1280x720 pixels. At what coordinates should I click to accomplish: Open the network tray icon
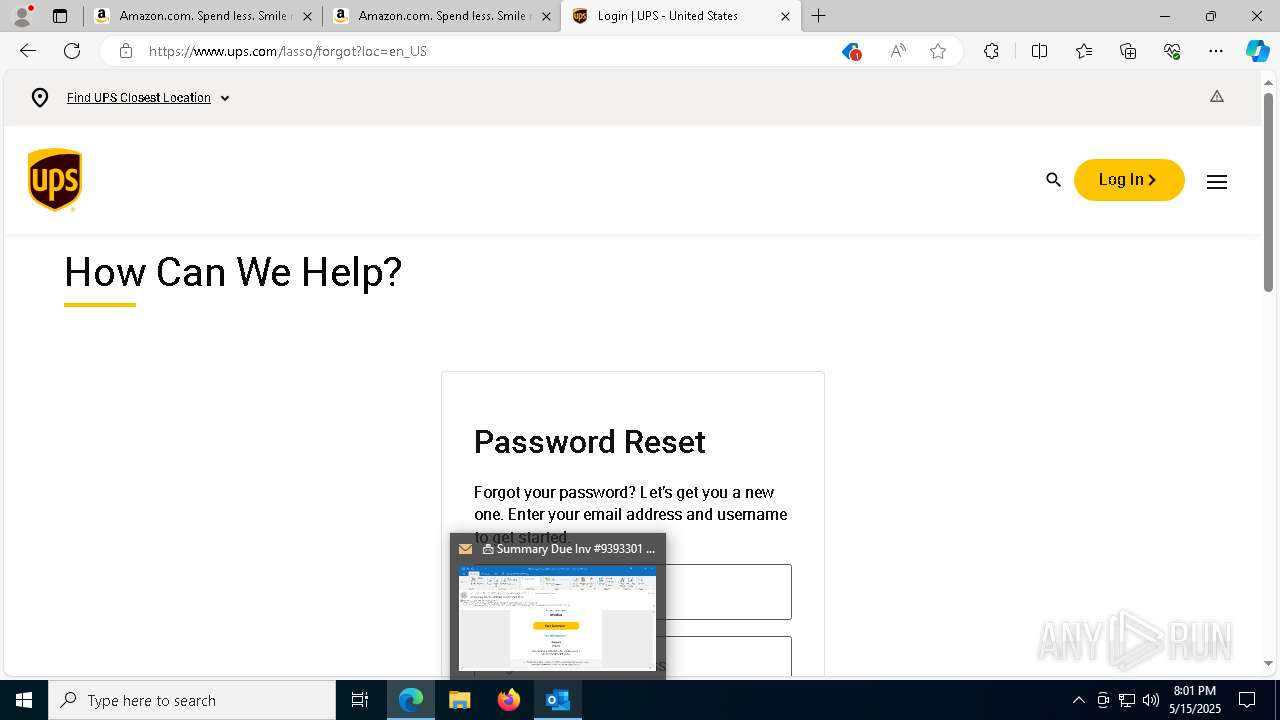[x=1127, y=700]
